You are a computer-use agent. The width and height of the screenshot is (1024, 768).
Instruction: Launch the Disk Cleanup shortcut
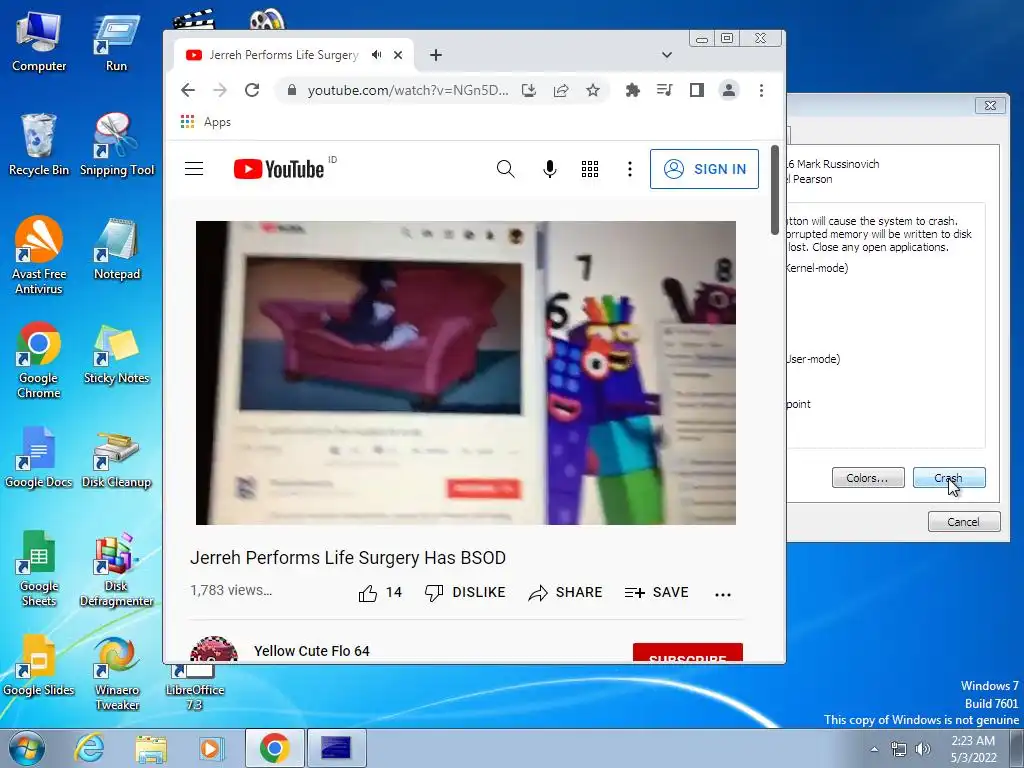pos(116,460)
